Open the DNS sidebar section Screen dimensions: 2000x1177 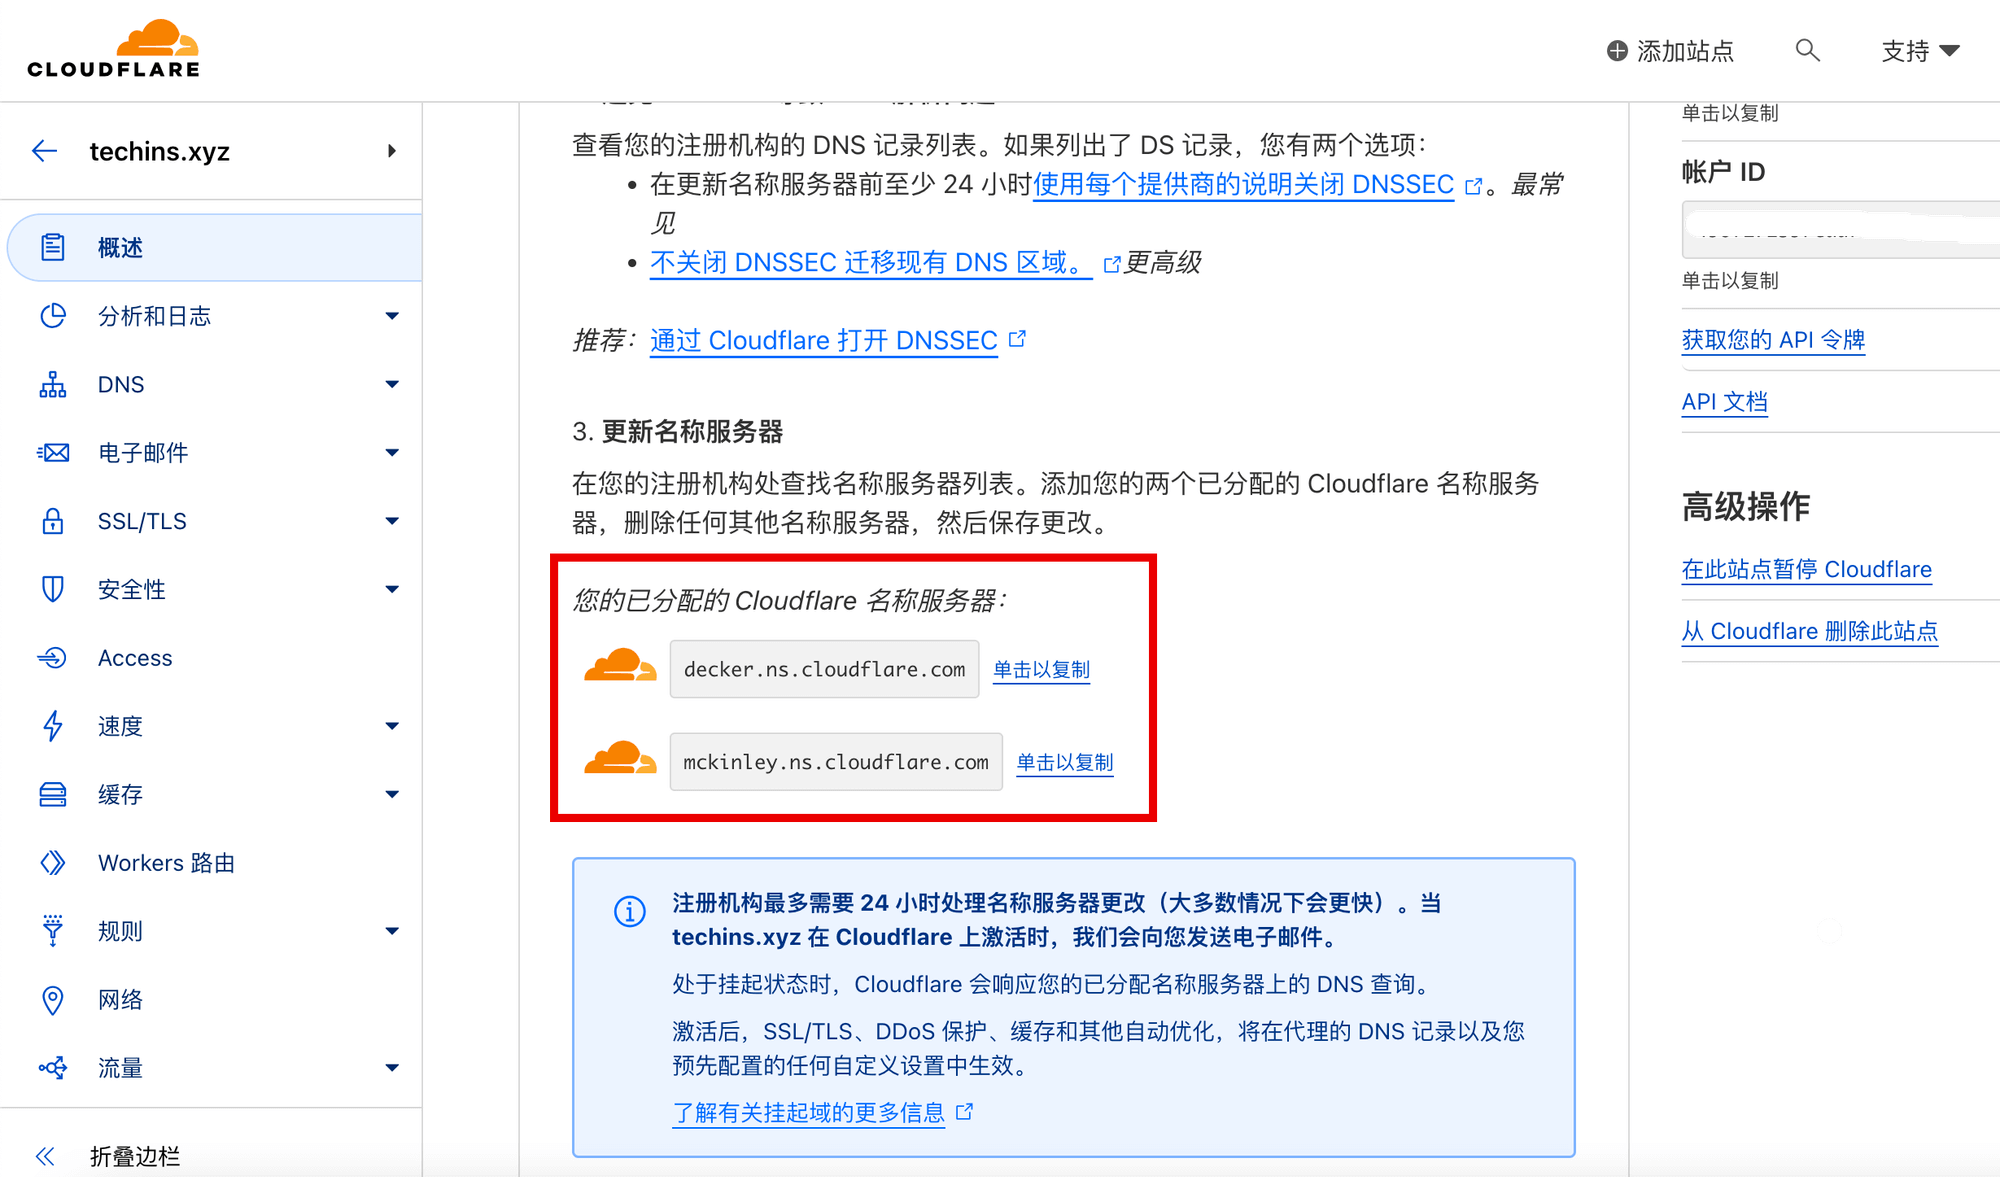(x=214, y=384)
